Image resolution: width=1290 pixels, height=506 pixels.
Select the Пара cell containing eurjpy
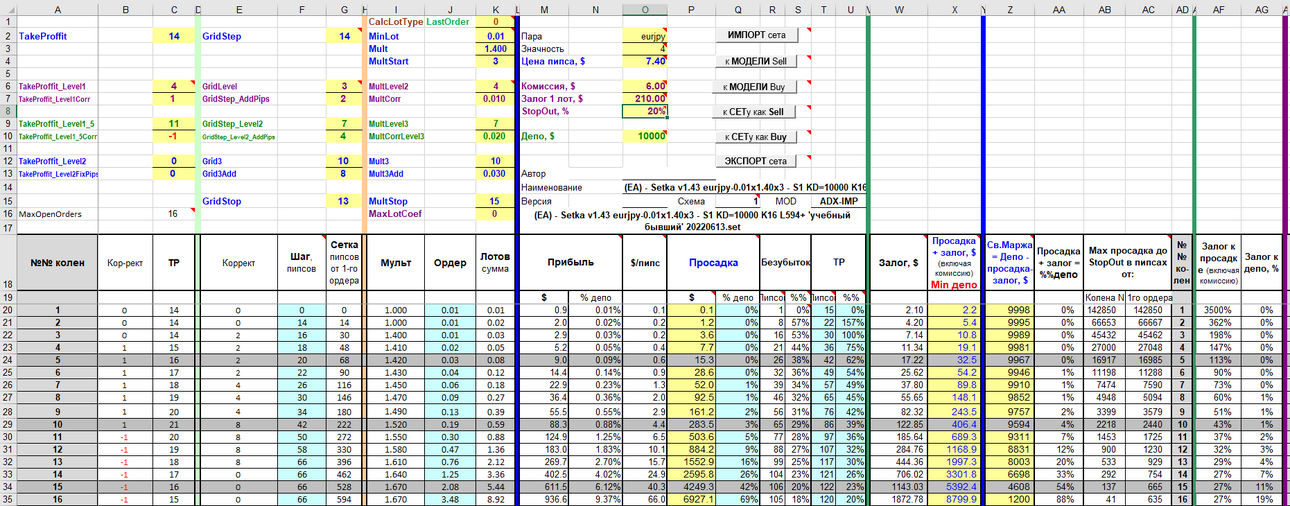[645, 35]
